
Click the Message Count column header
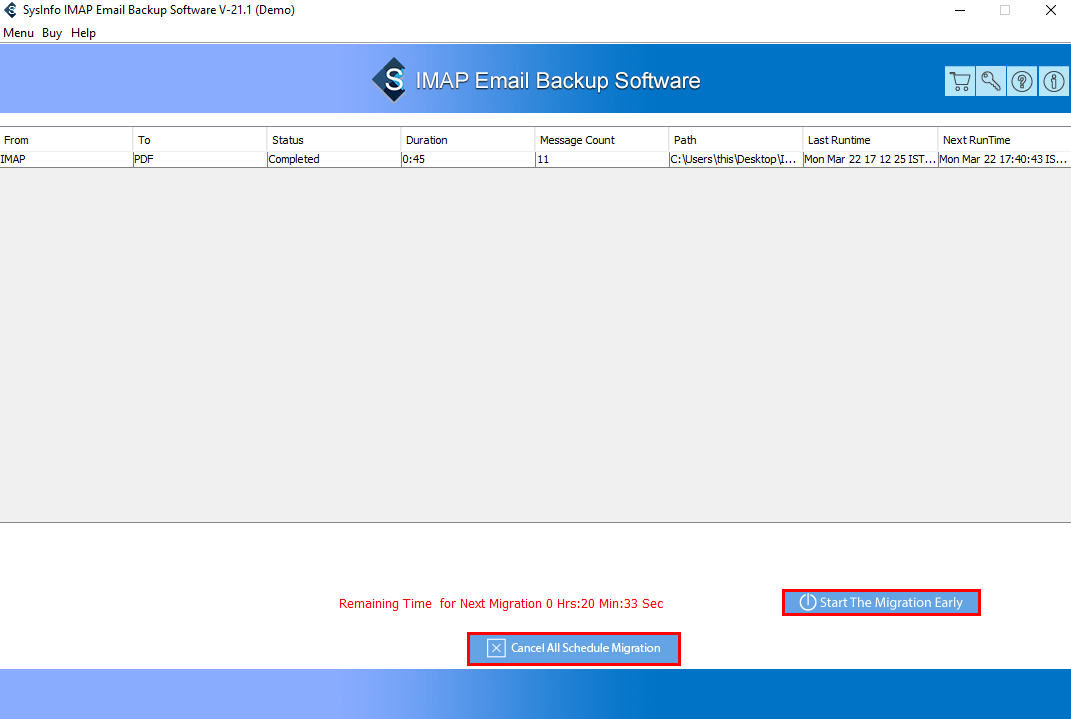[602, 140]
